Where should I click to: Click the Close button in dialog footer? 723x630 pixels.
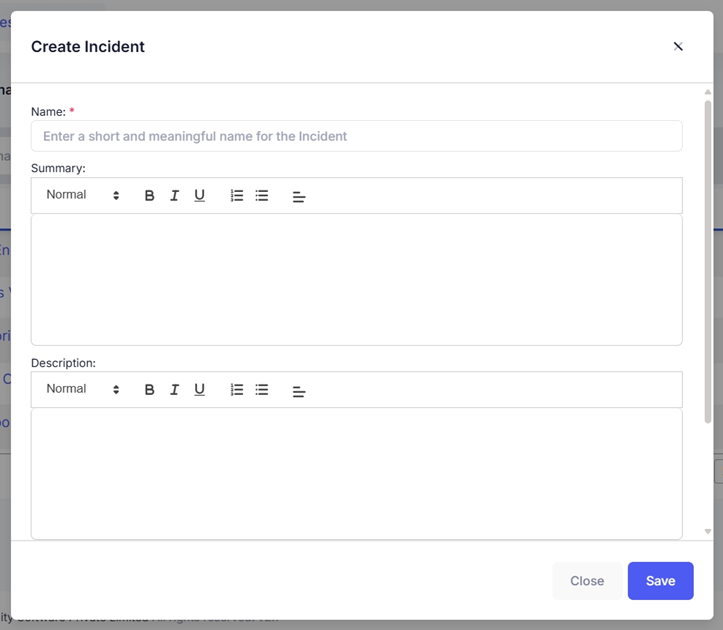coord(587,581)
